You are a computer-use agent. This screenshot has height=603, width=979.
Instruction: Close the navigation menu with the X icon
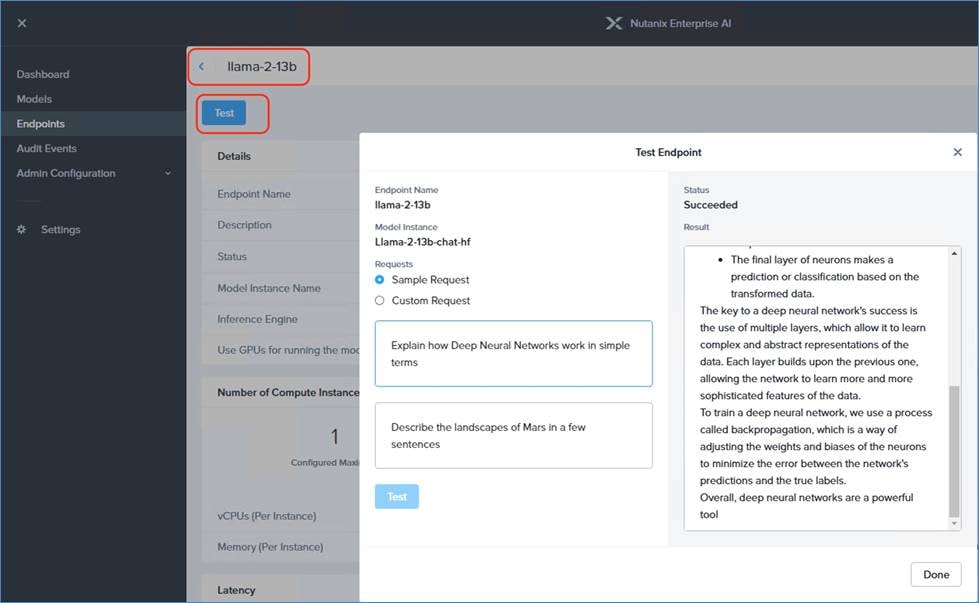click(x=22, y=23)
